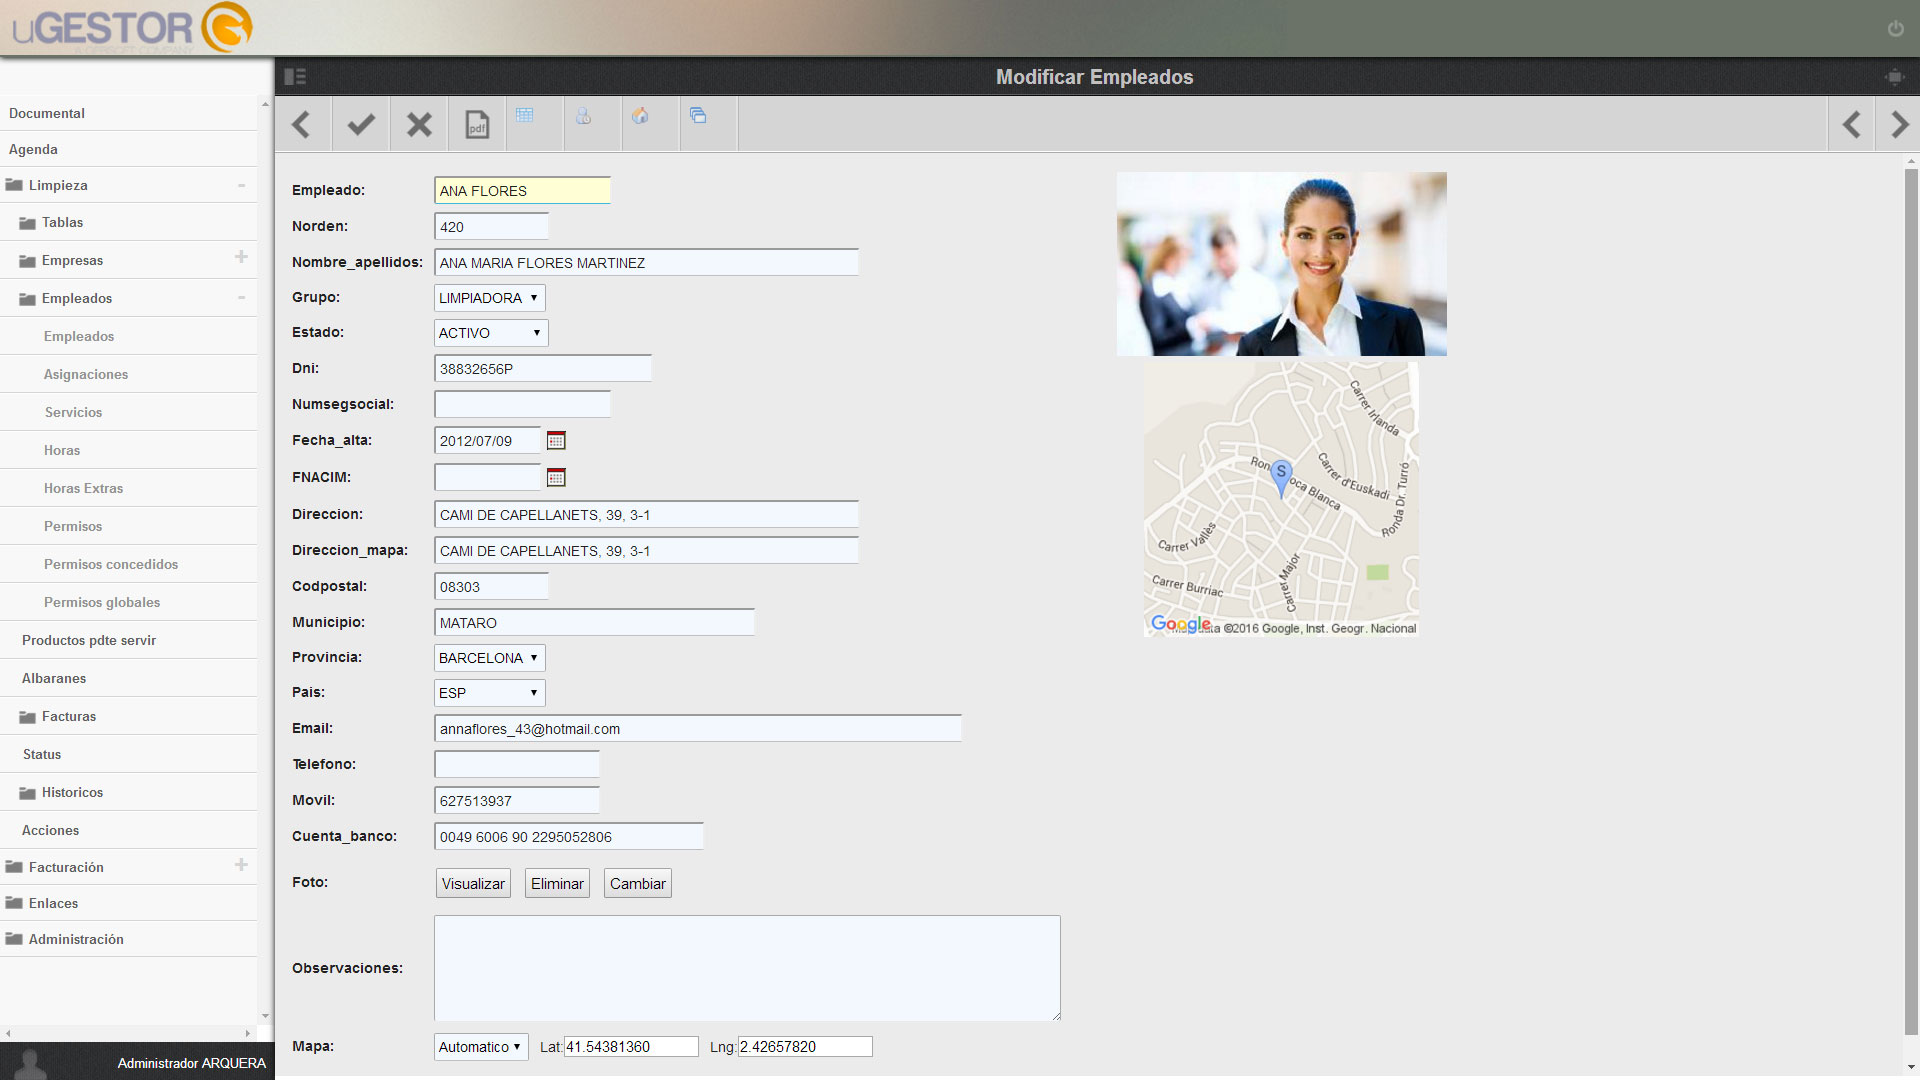Viewport: 1920px width, 1080px height.
Task: Click the Visualizar photo button
Action: [x=473, y=884]
